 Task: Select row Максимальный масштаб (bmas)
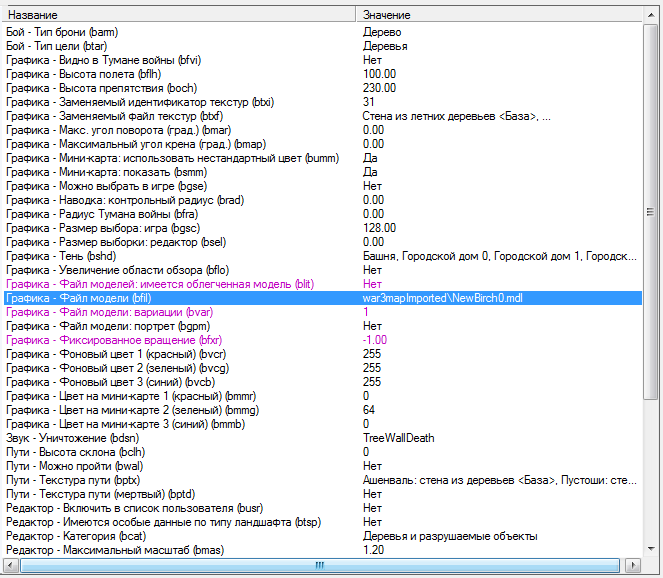(323, 550)
